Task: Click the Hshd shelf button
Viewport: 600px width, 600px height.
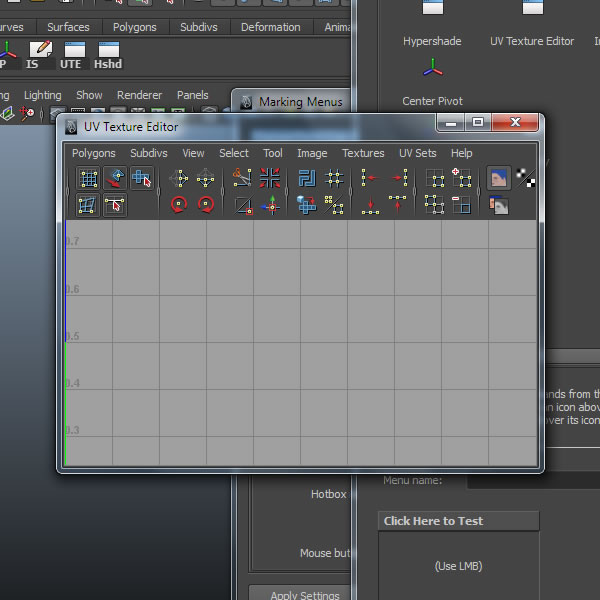Action: pos(108,55)
